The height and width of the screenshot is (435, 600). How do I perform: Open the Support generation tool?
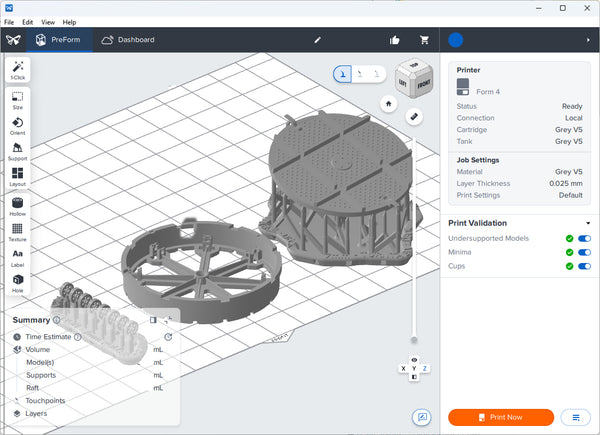click(x=18, y=150)
